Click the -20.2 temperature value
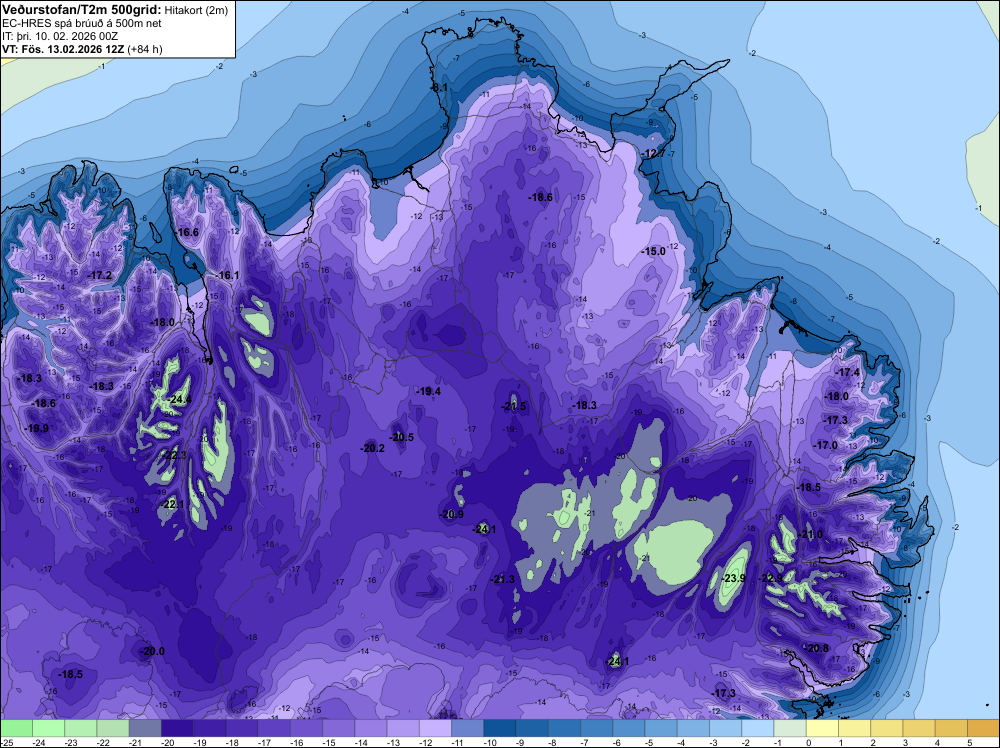Screen dimensions: 1000x748 point(372,448)
